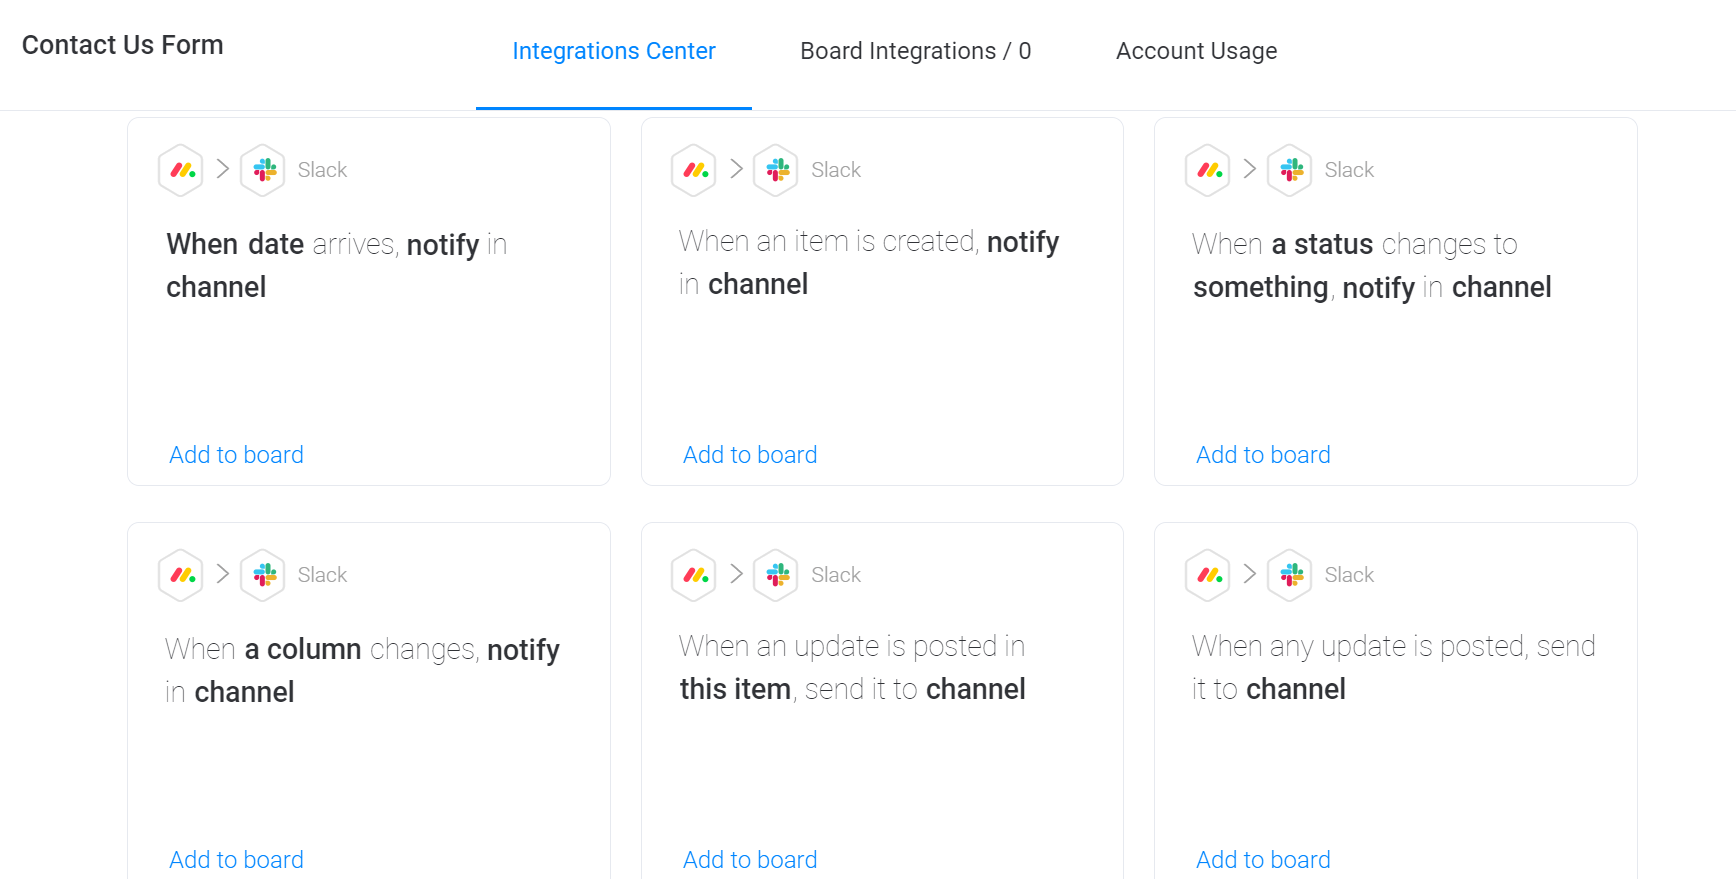Add 'any update is posted' recipe to board
The width and height of the screenshot is (1736, 879).
1263,860
